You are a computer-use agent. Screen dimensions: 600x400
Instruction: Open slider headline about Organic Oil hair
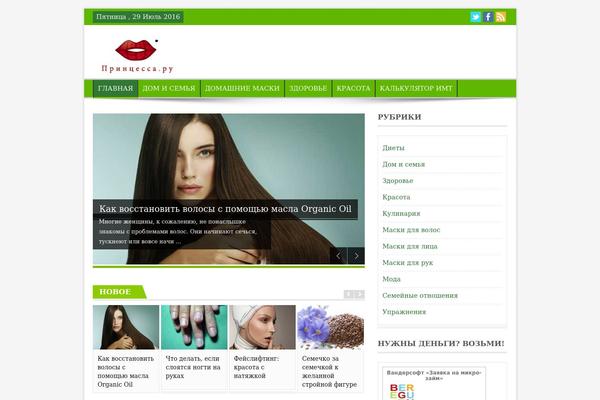tap(225, 209)
